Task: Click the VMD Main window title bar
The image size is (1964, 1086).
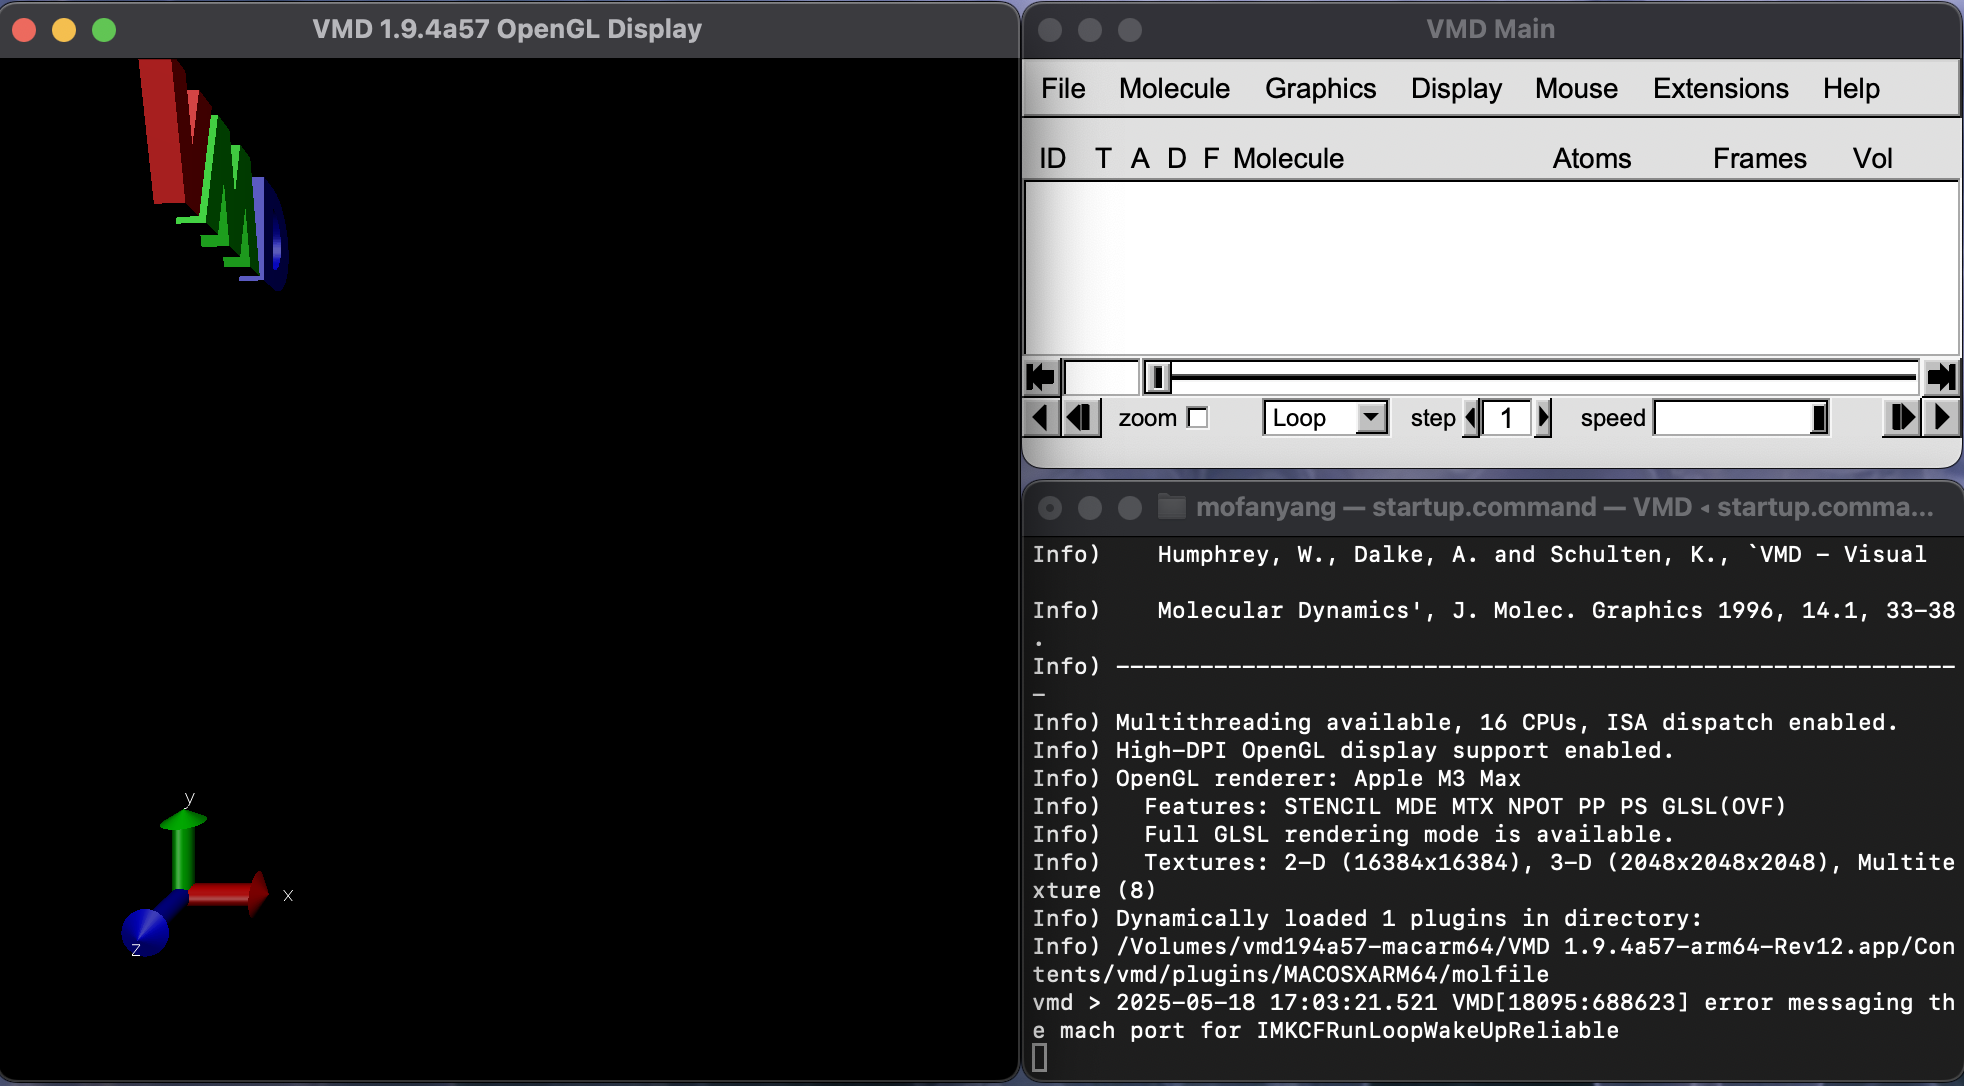Action: point(1491,29)
